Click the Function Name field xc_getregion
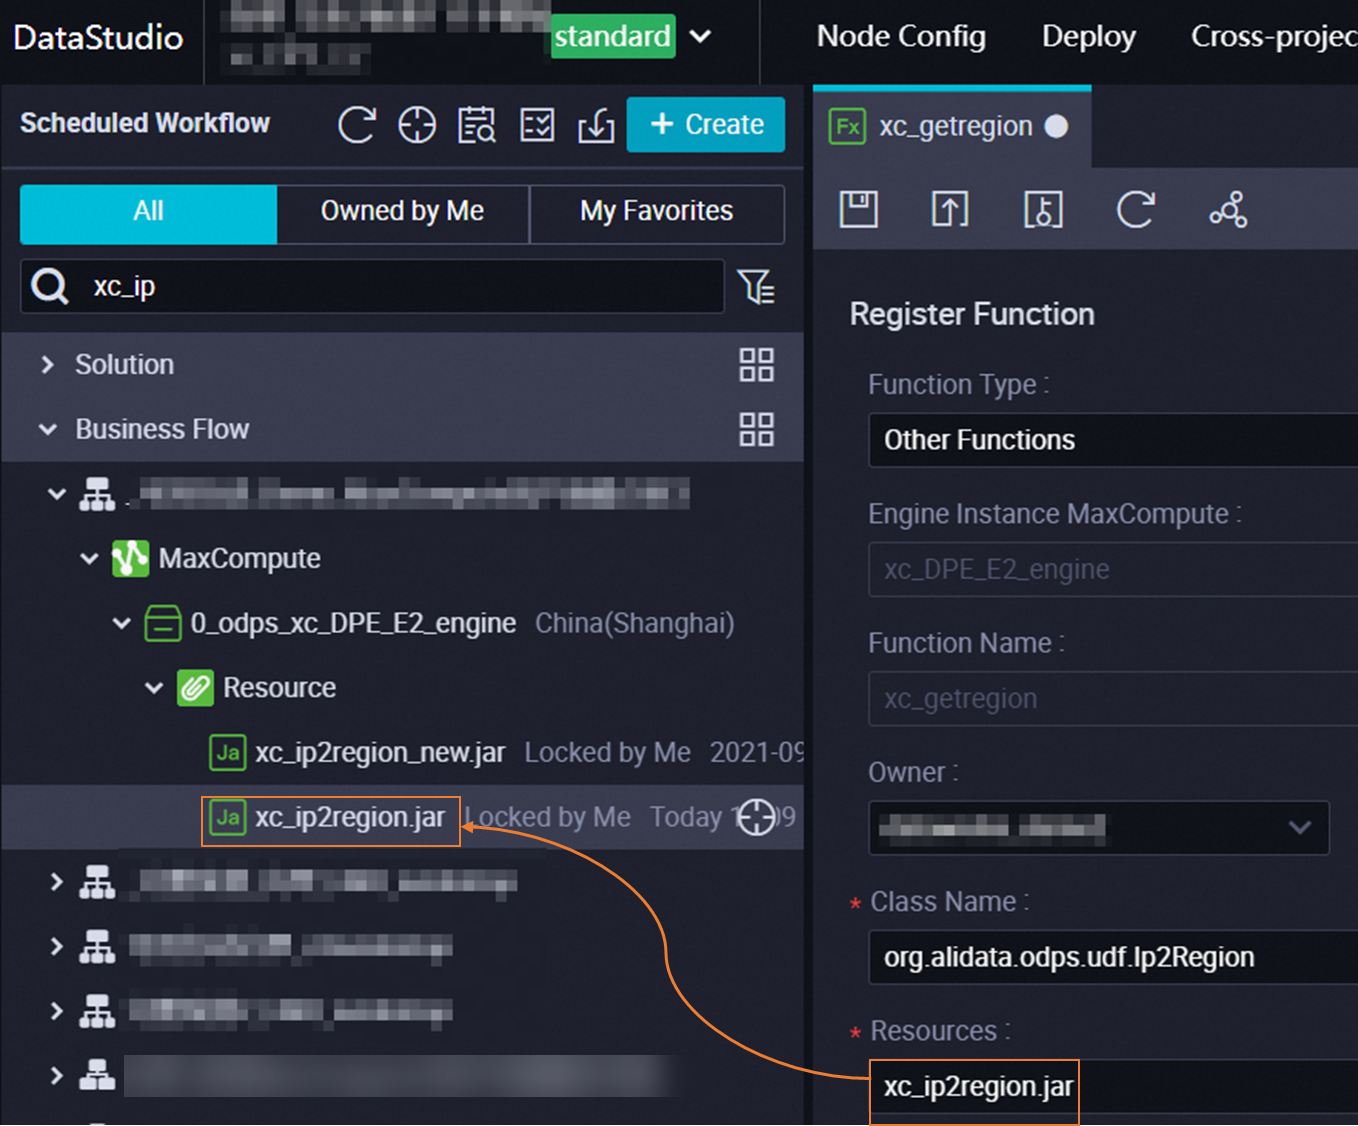Screen dimensions: 1358x1126 coord(1113,699)
